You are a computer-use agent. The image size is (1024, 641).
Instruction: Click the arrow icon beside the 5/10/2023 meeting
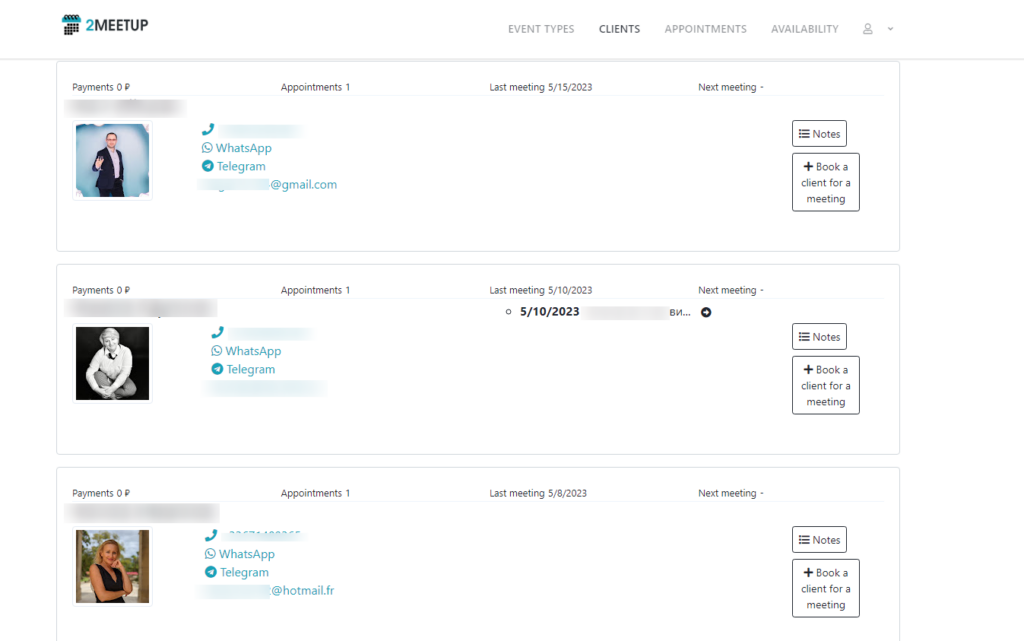706,312
